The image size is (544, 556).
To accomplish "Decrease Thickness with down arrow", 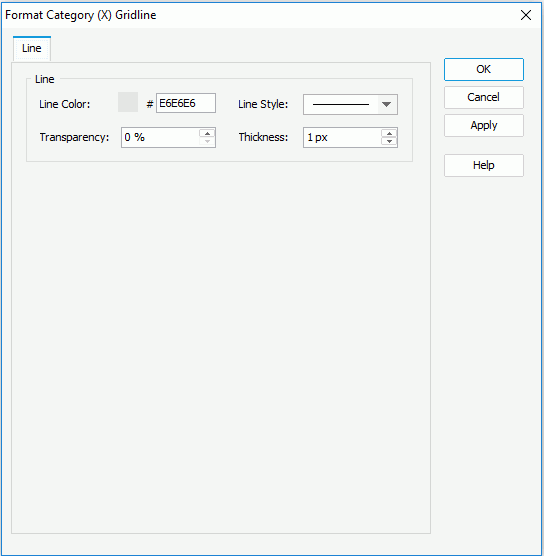I will tap(389, 141).
